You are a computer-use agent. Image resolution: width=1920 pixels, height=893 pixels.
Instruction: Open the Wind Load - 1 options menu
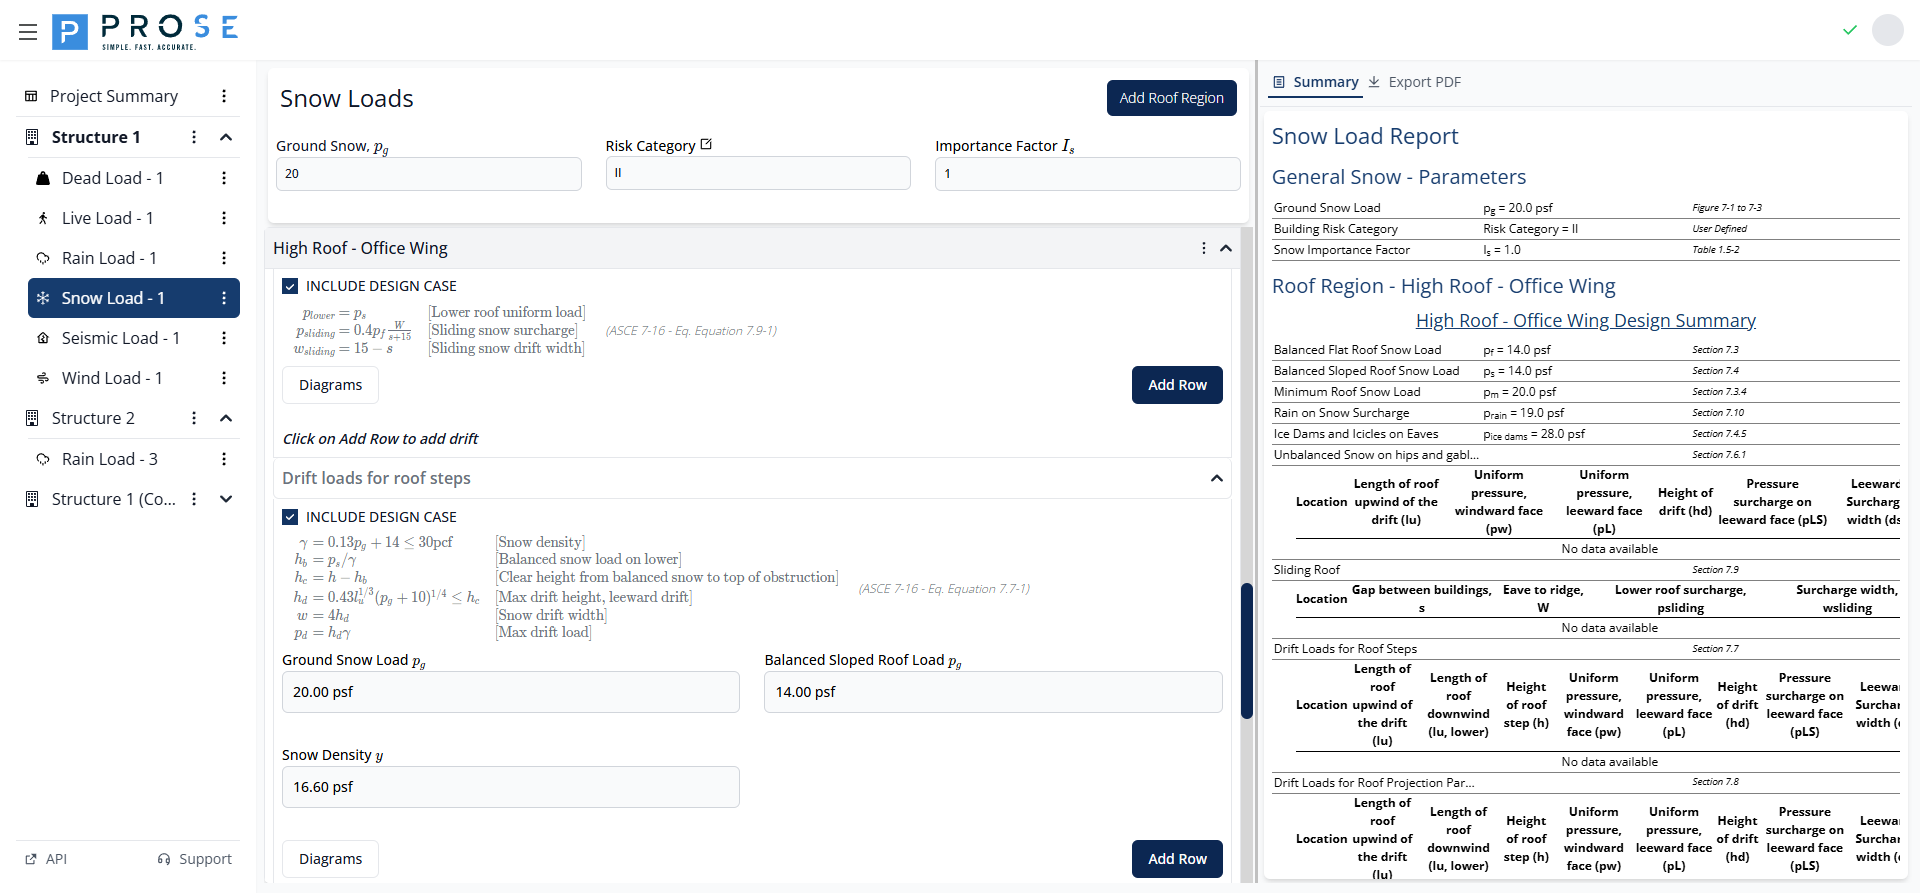click(x=224, y=378)
